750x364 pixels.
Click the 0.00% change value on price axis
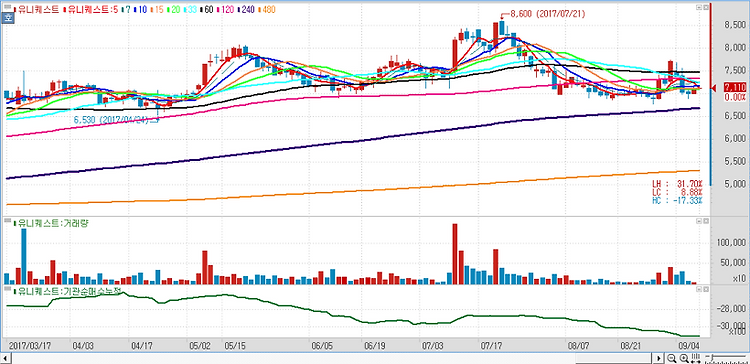735,97
